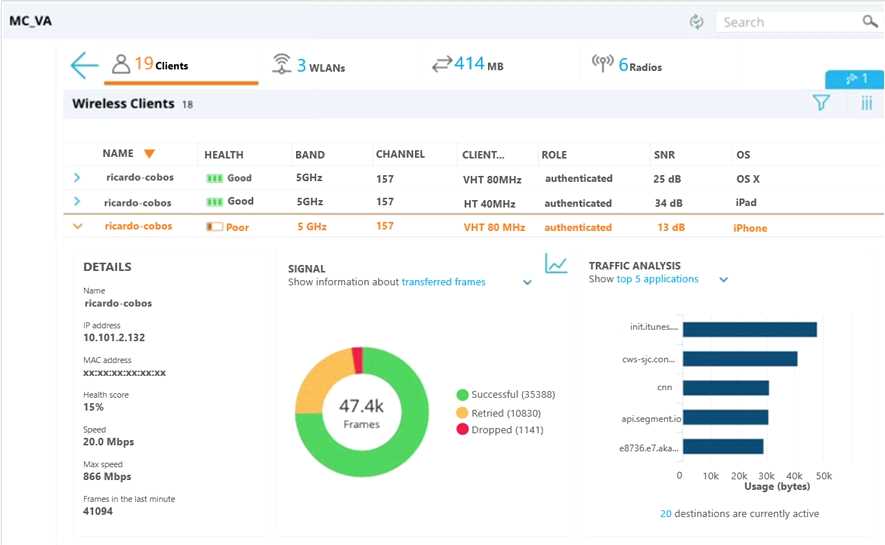The height and width of the screenshot is (545, 885).
Task: Click the blue alerts badge
Action: [853, 79]
